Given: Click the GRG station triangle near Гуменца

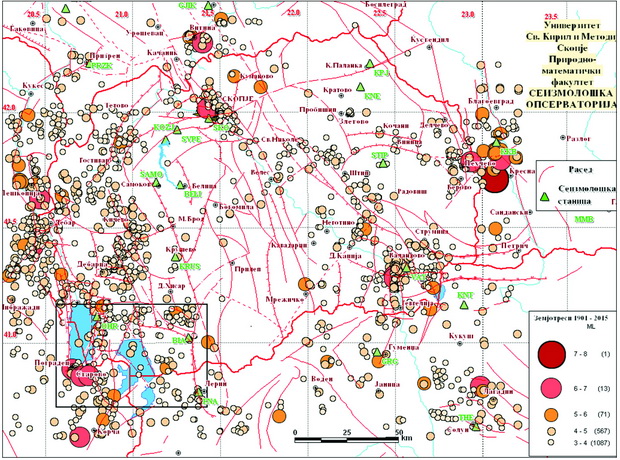Looking at the screenshot, I should coord(377,352).
